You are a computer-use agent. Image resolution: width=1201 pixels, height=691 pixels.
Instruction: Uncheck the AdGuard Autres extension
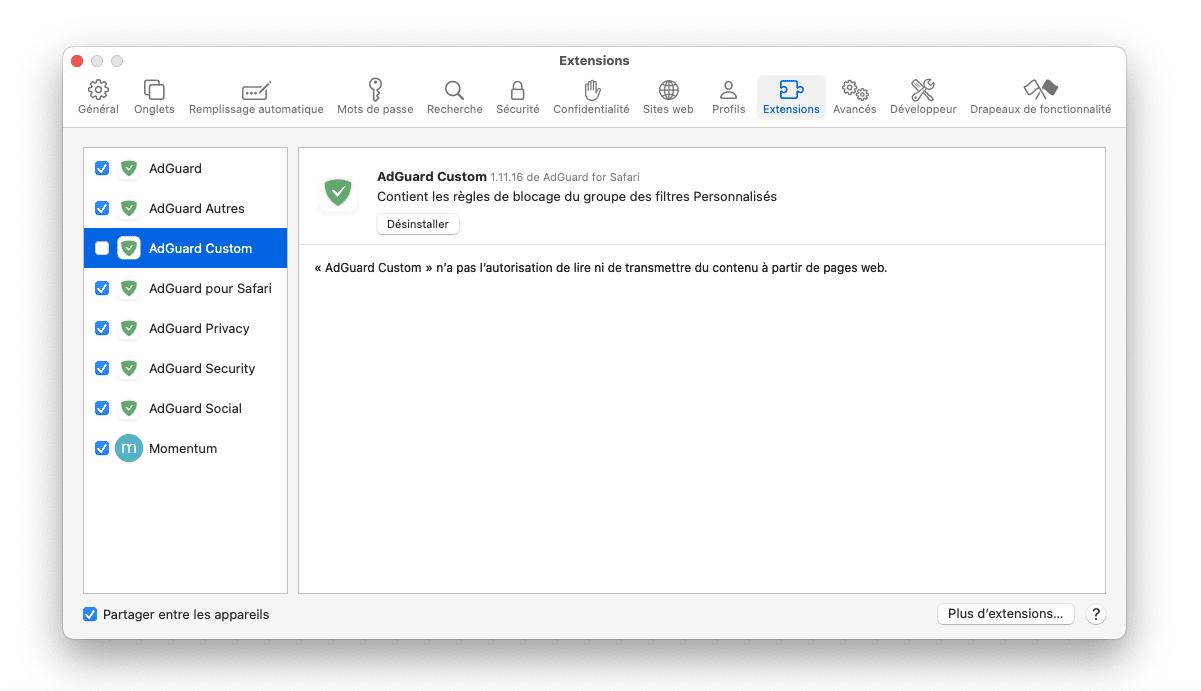coord(102,208)
